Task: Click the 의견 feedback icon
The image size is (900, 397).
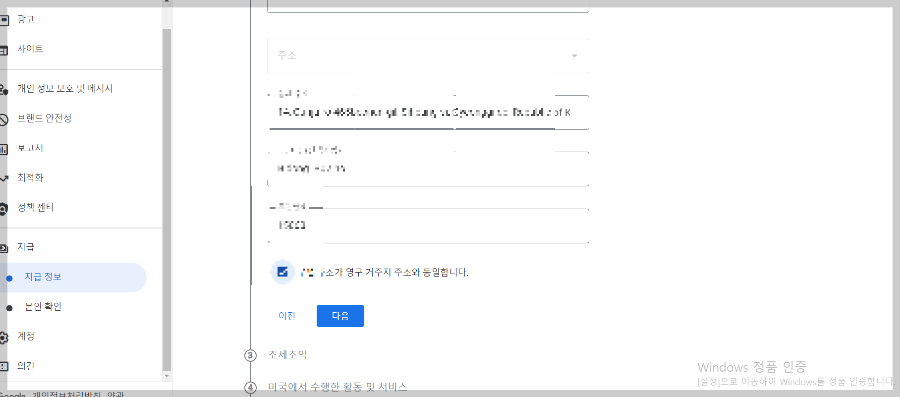Action: 4,366
